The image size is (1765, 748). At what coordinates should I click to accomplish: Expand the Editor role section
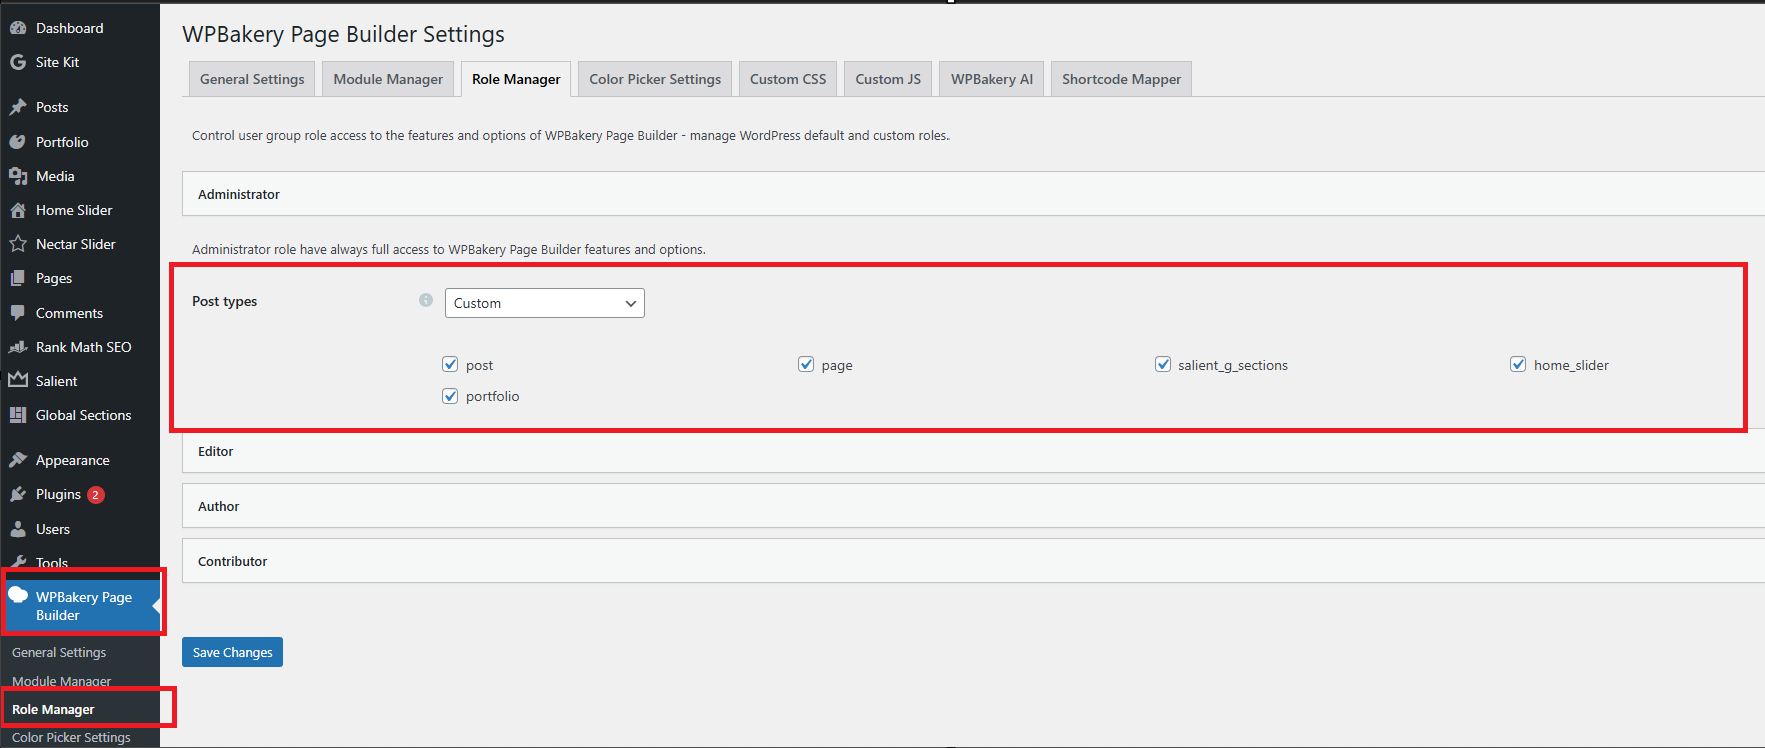point(216,451)
